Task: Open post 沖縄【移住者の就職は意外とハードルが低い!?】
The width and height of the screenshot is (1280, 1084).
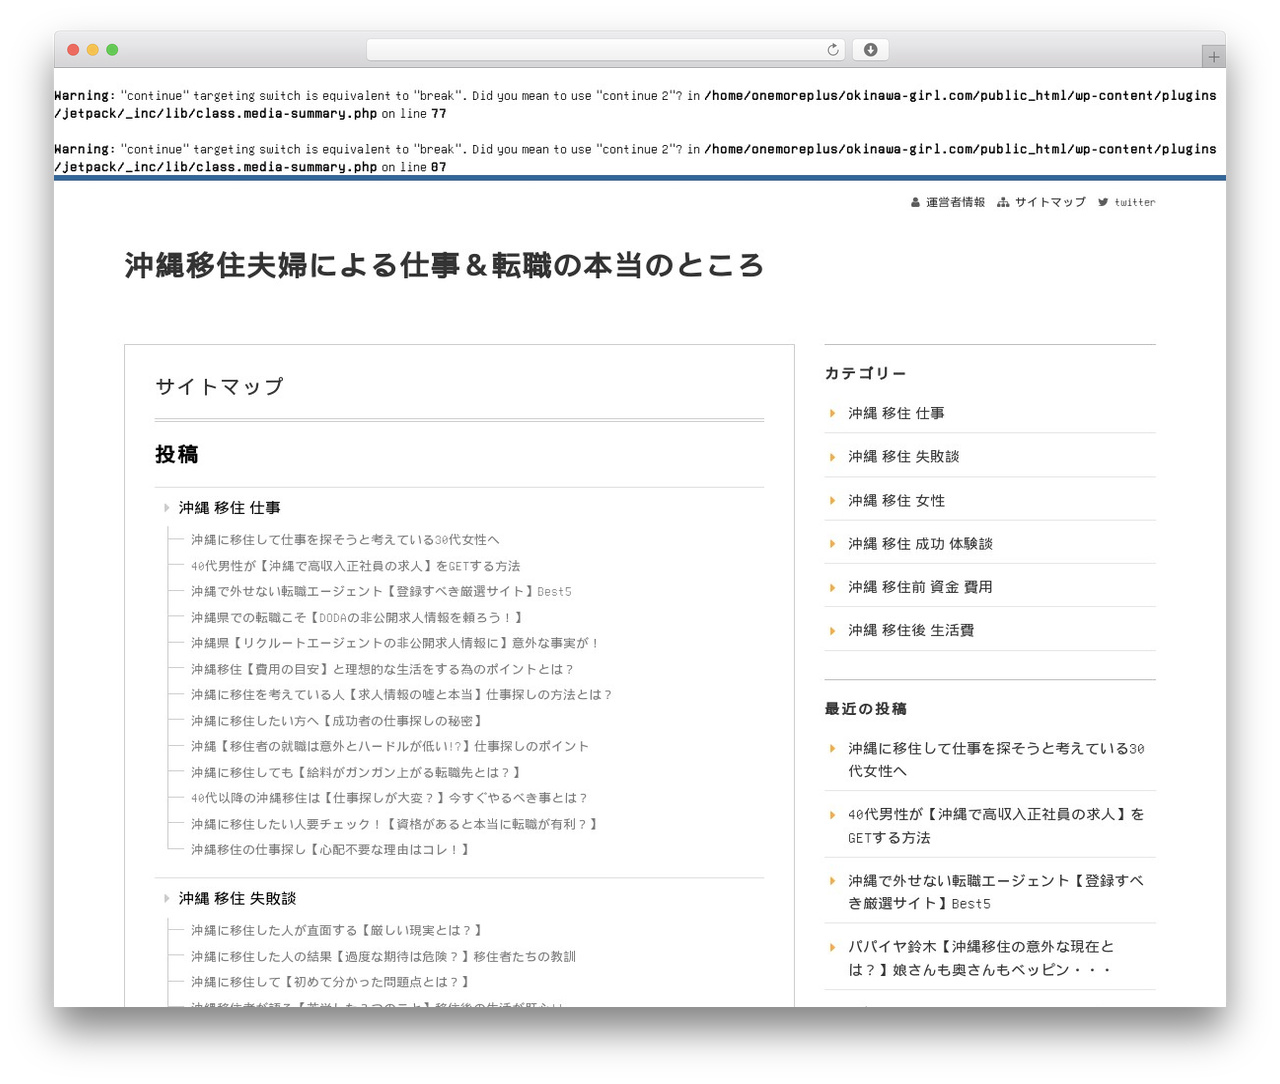Action: (390, 747)
